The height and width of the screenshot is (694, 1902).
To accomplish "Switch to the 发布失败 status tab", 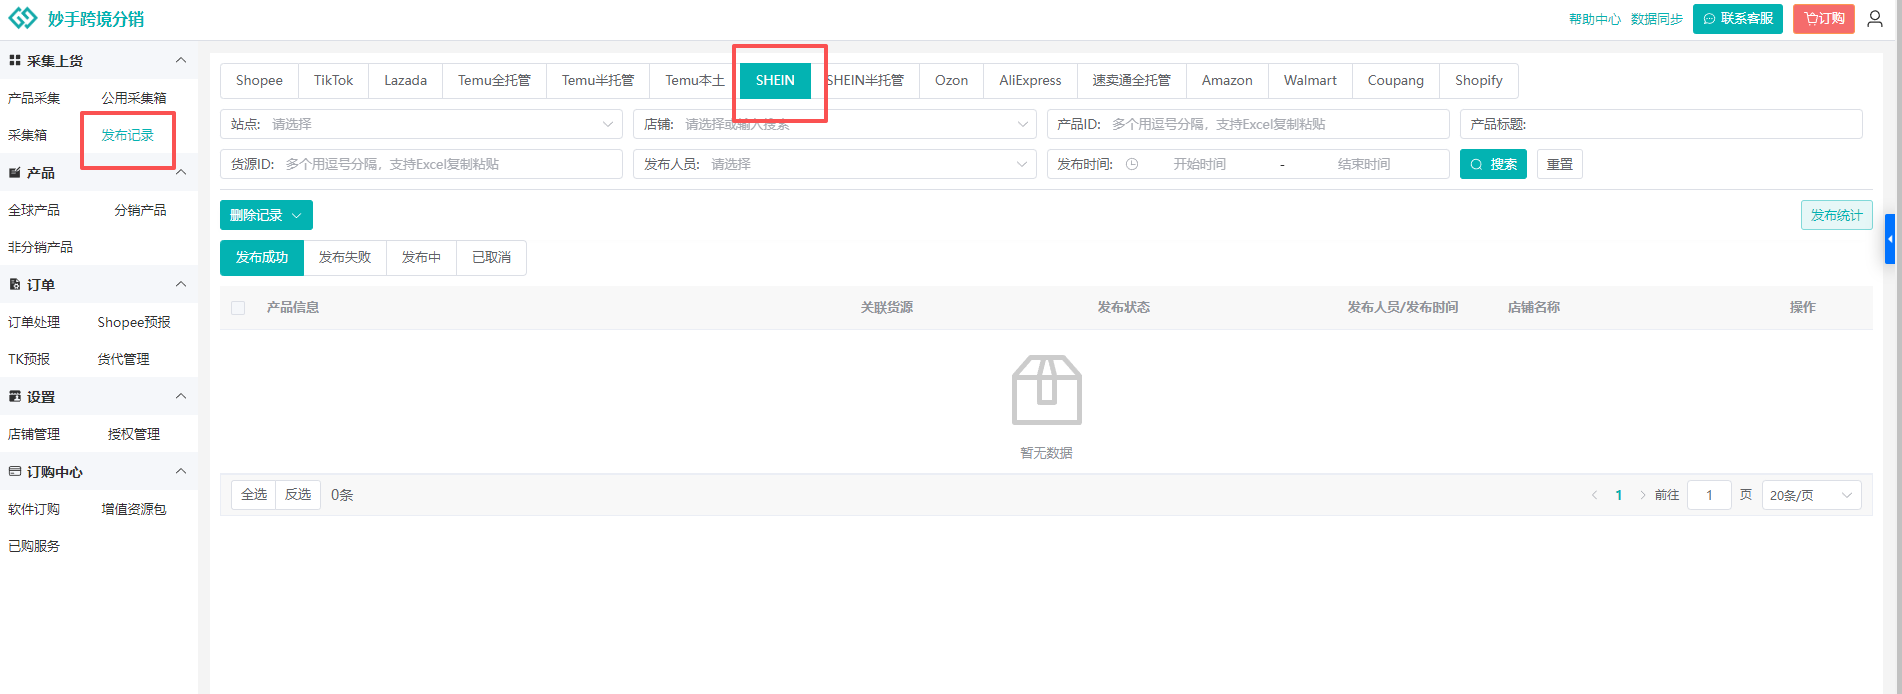I will tap(345, 257).
